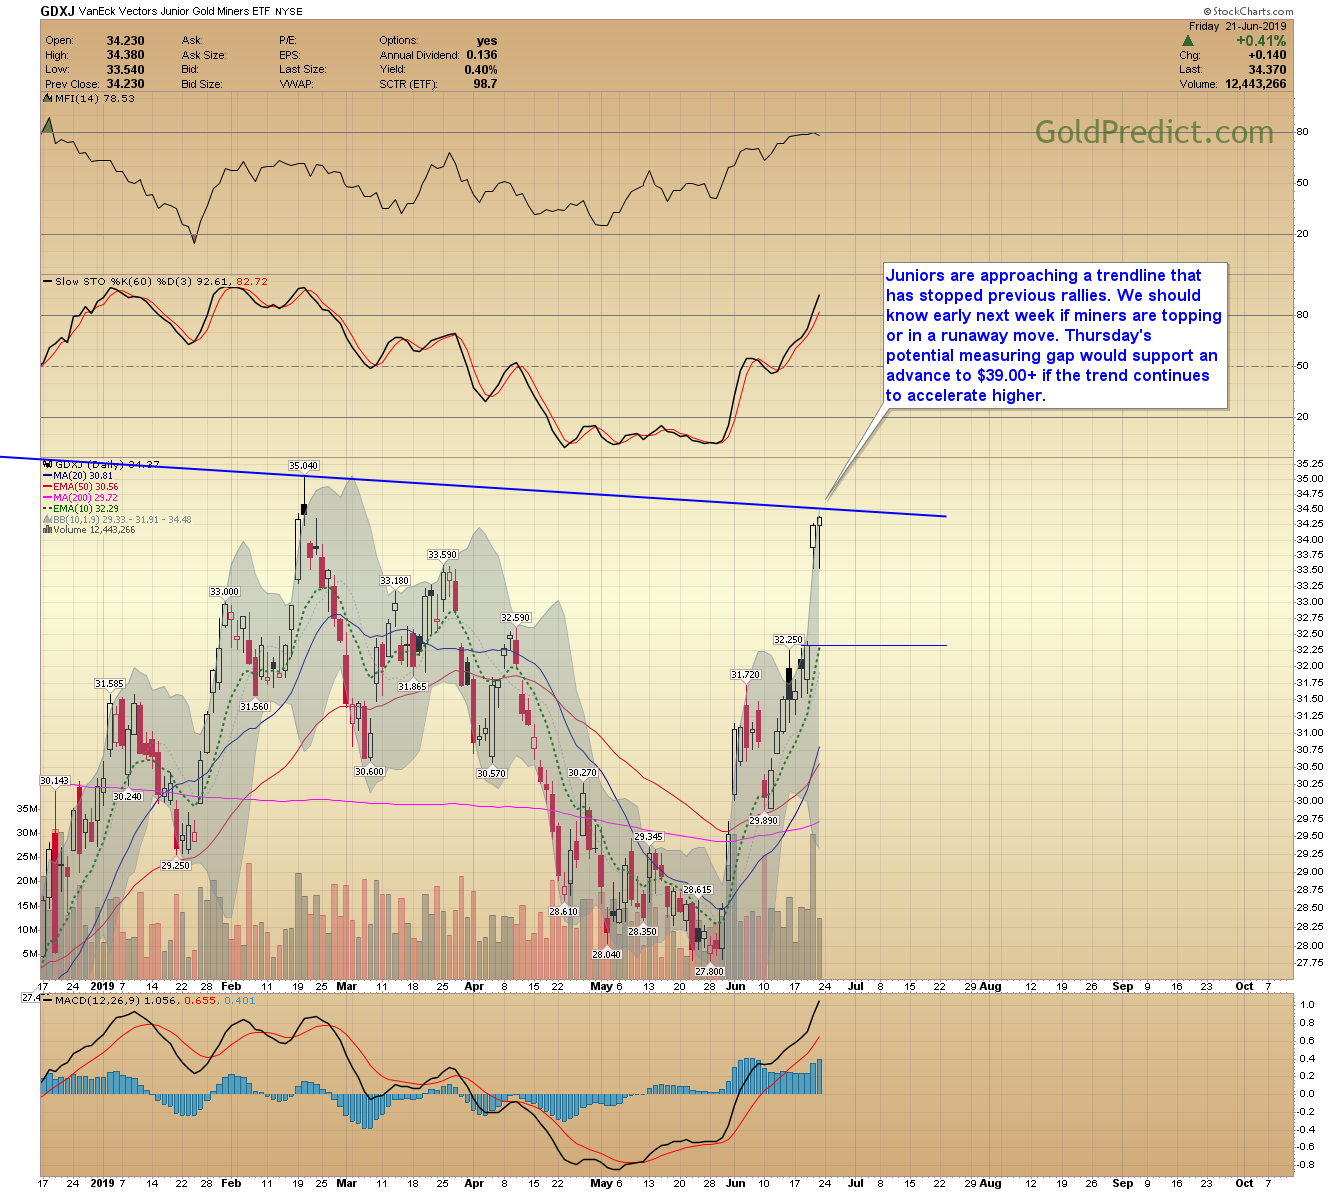Viewport: 1340px width, 1192px height.
Task: Click the Open price value 34.230
Action: (x=125, y=41)
